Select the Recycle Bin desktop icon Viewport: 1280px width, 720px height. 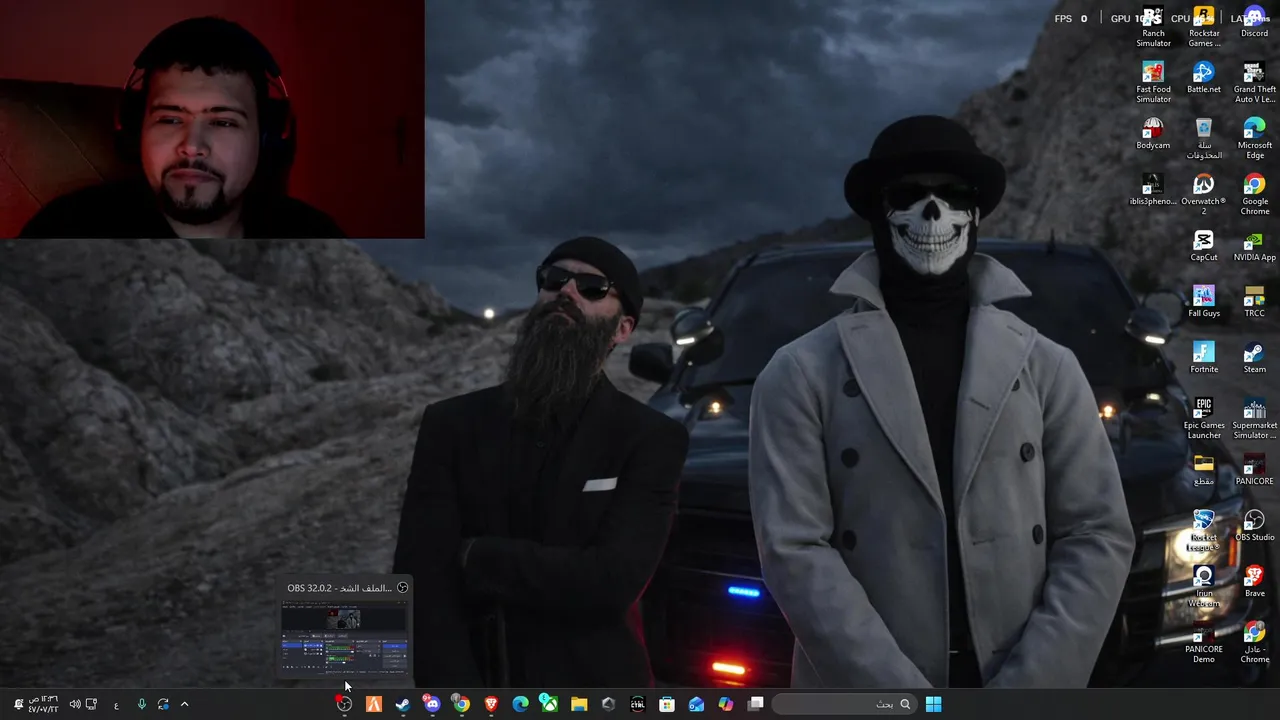[1204, 139]
